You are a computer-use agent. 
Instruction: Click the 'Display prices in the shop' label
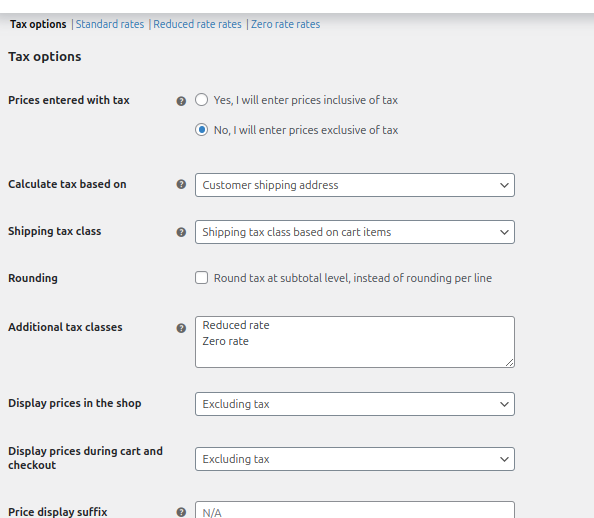tap(75, 403)
